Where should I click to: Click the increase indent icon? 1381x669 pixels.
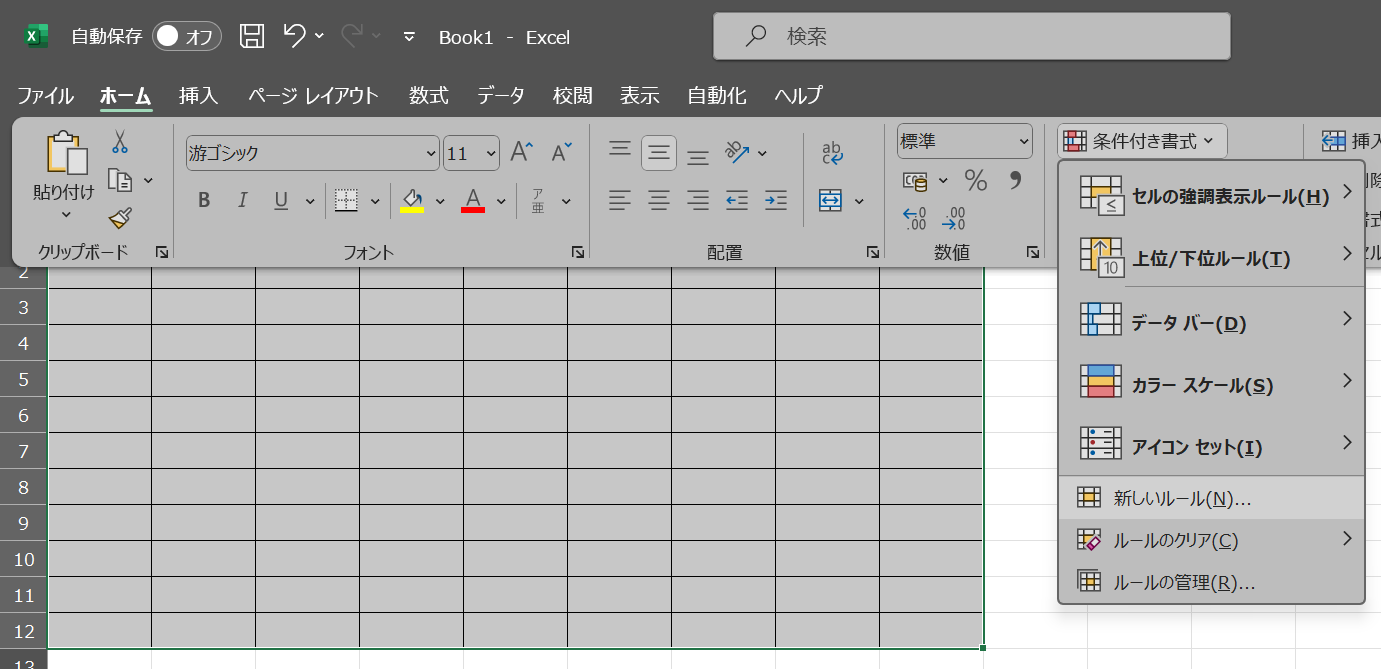[x=775, y=200]
